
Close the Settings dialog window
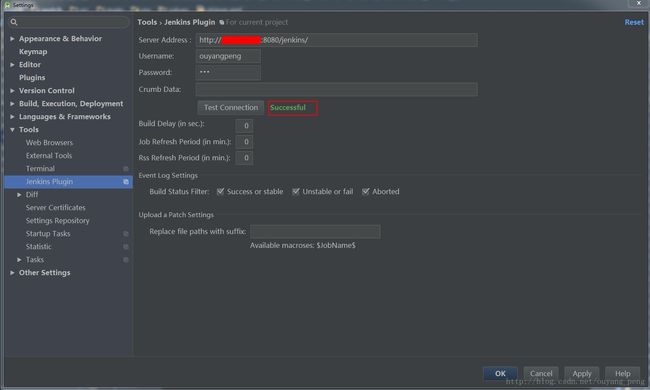coord(639,3)
